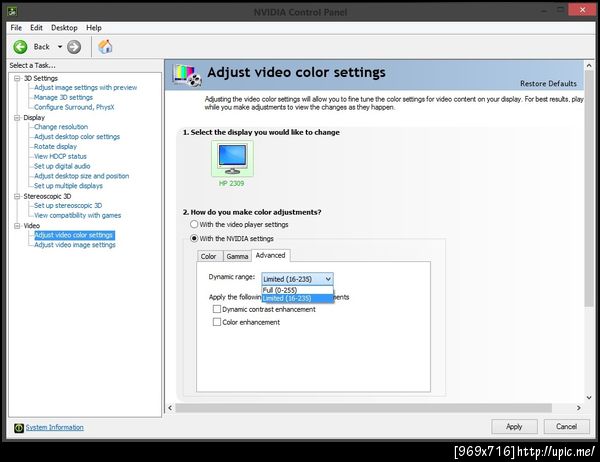Enable Color enhancement checkbox
This screenshot has width=600, height=462.
point(217,322)
